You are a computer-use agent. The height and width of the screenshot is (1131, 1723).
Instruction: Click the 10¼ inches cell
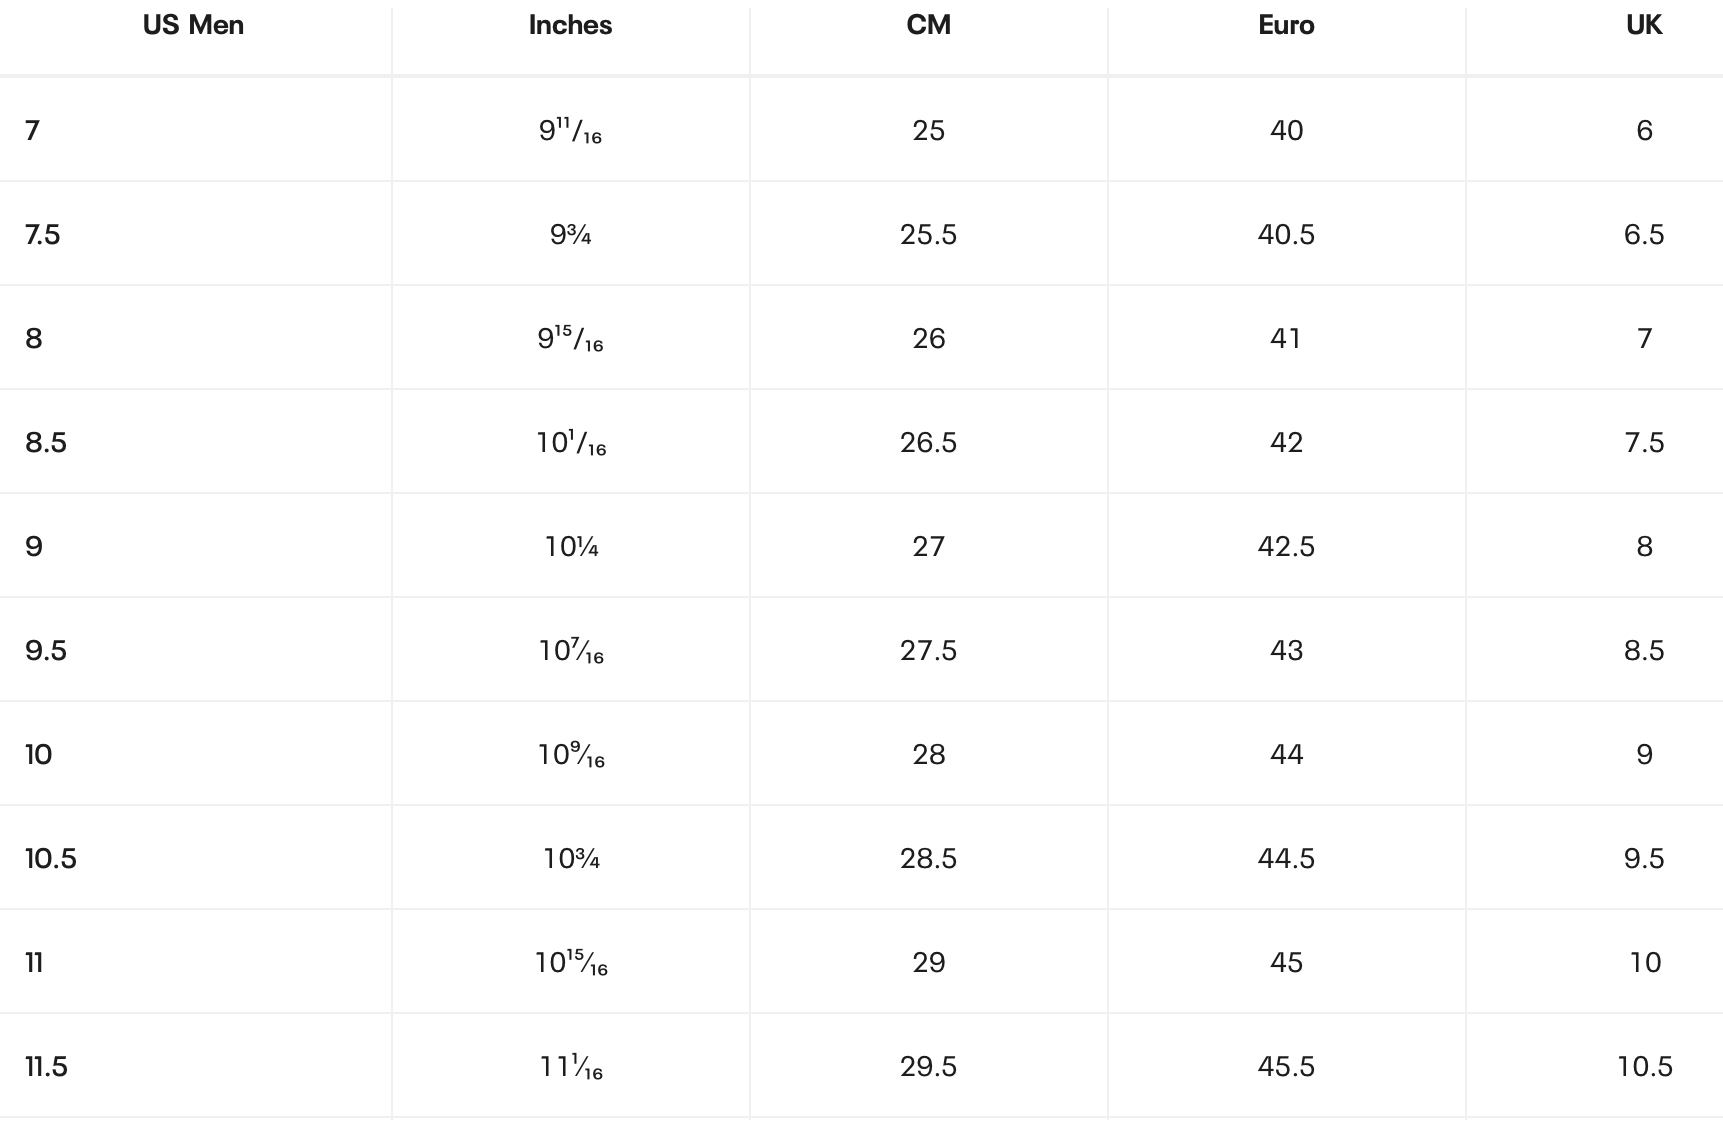click(x=571, y=546)
